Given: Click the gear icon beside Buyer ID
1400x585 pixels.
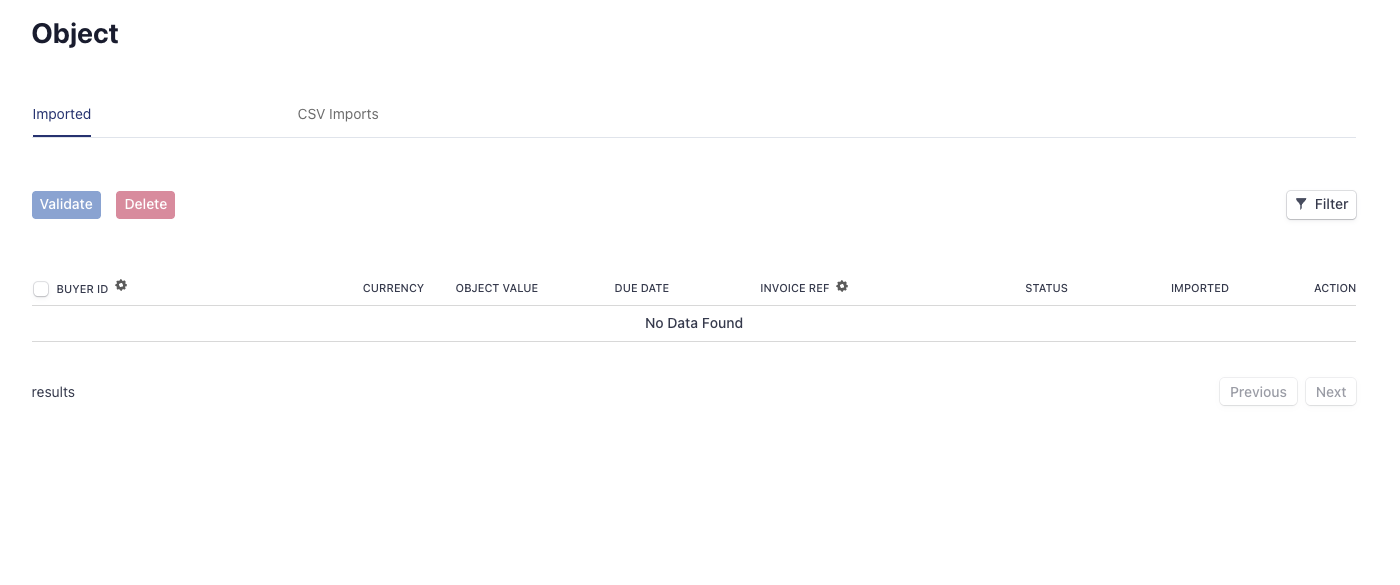Looking at the screenshot, I should 121,286.
